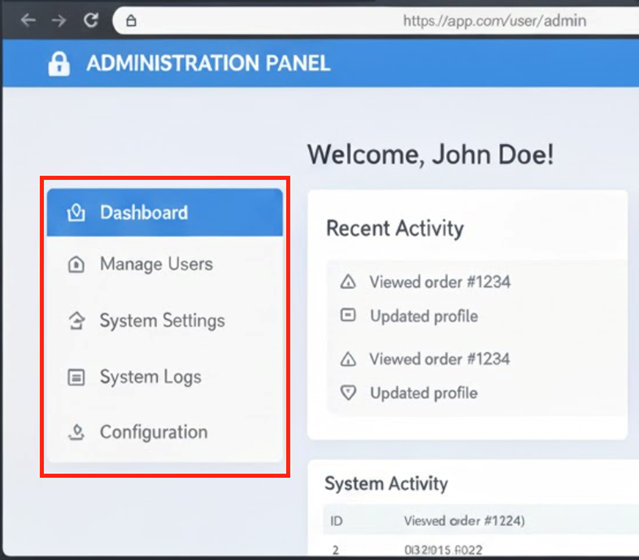The height and width of the screenshot is (560, 639).
Task: Click the shield icon beside last Updated profile
Action: (x=348, y=393)
